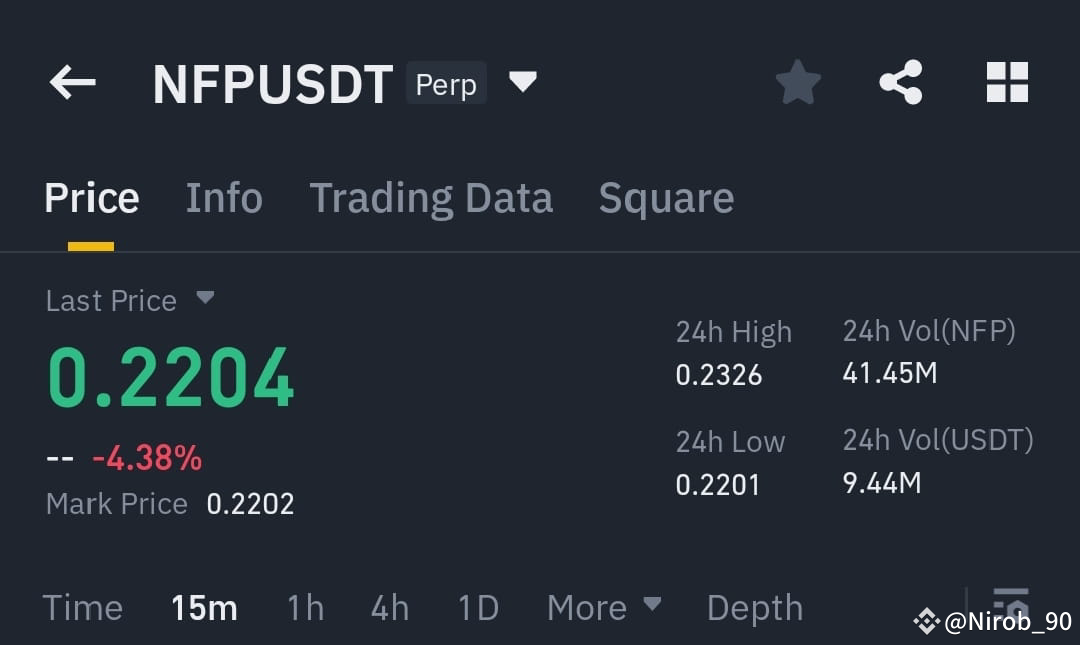Select the Price tab
The image size is (1080, 645).
92,198
